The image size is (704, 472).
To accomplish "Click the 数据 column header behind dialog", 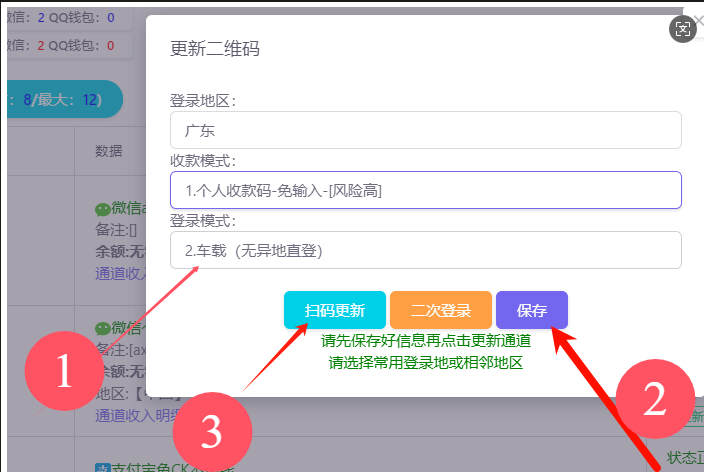I will click(x=108, y=151).
